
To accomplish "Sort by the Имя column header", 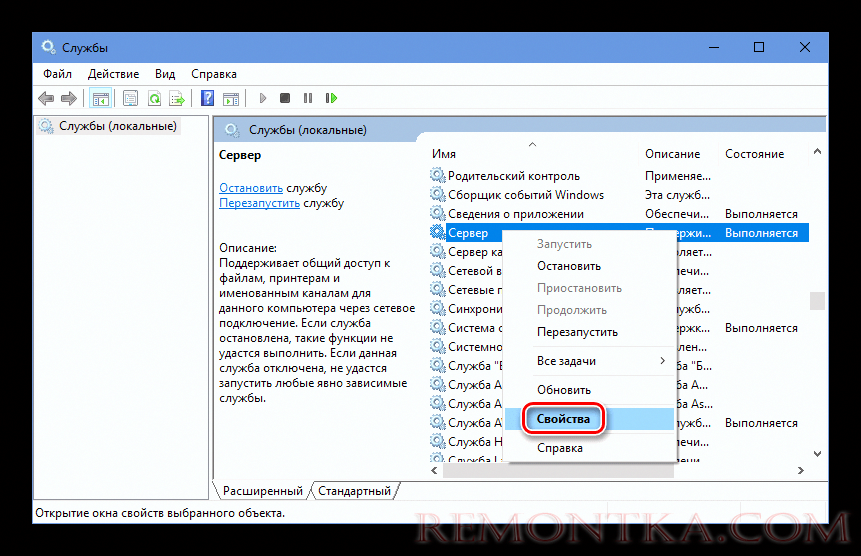I will (533, 154).
